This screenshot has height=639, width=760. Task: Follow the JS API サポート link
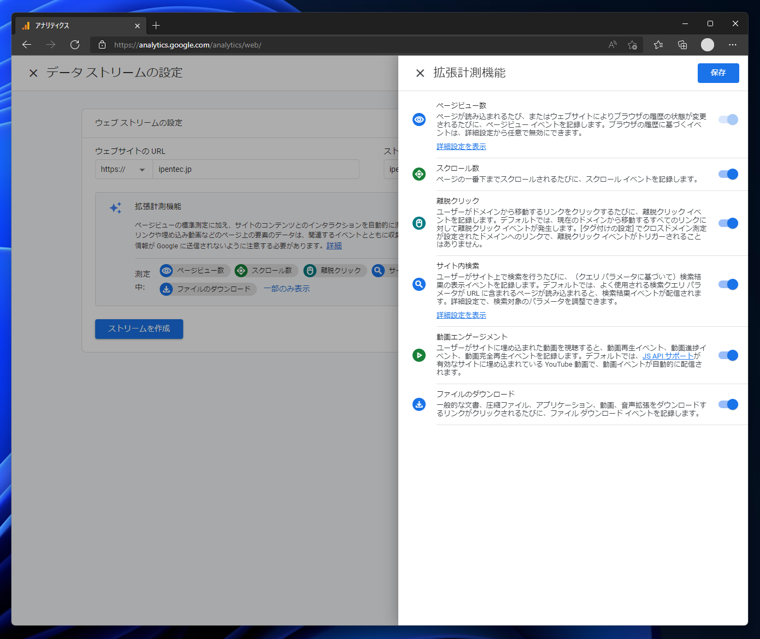pyautogui.click(x=668, y=356)
